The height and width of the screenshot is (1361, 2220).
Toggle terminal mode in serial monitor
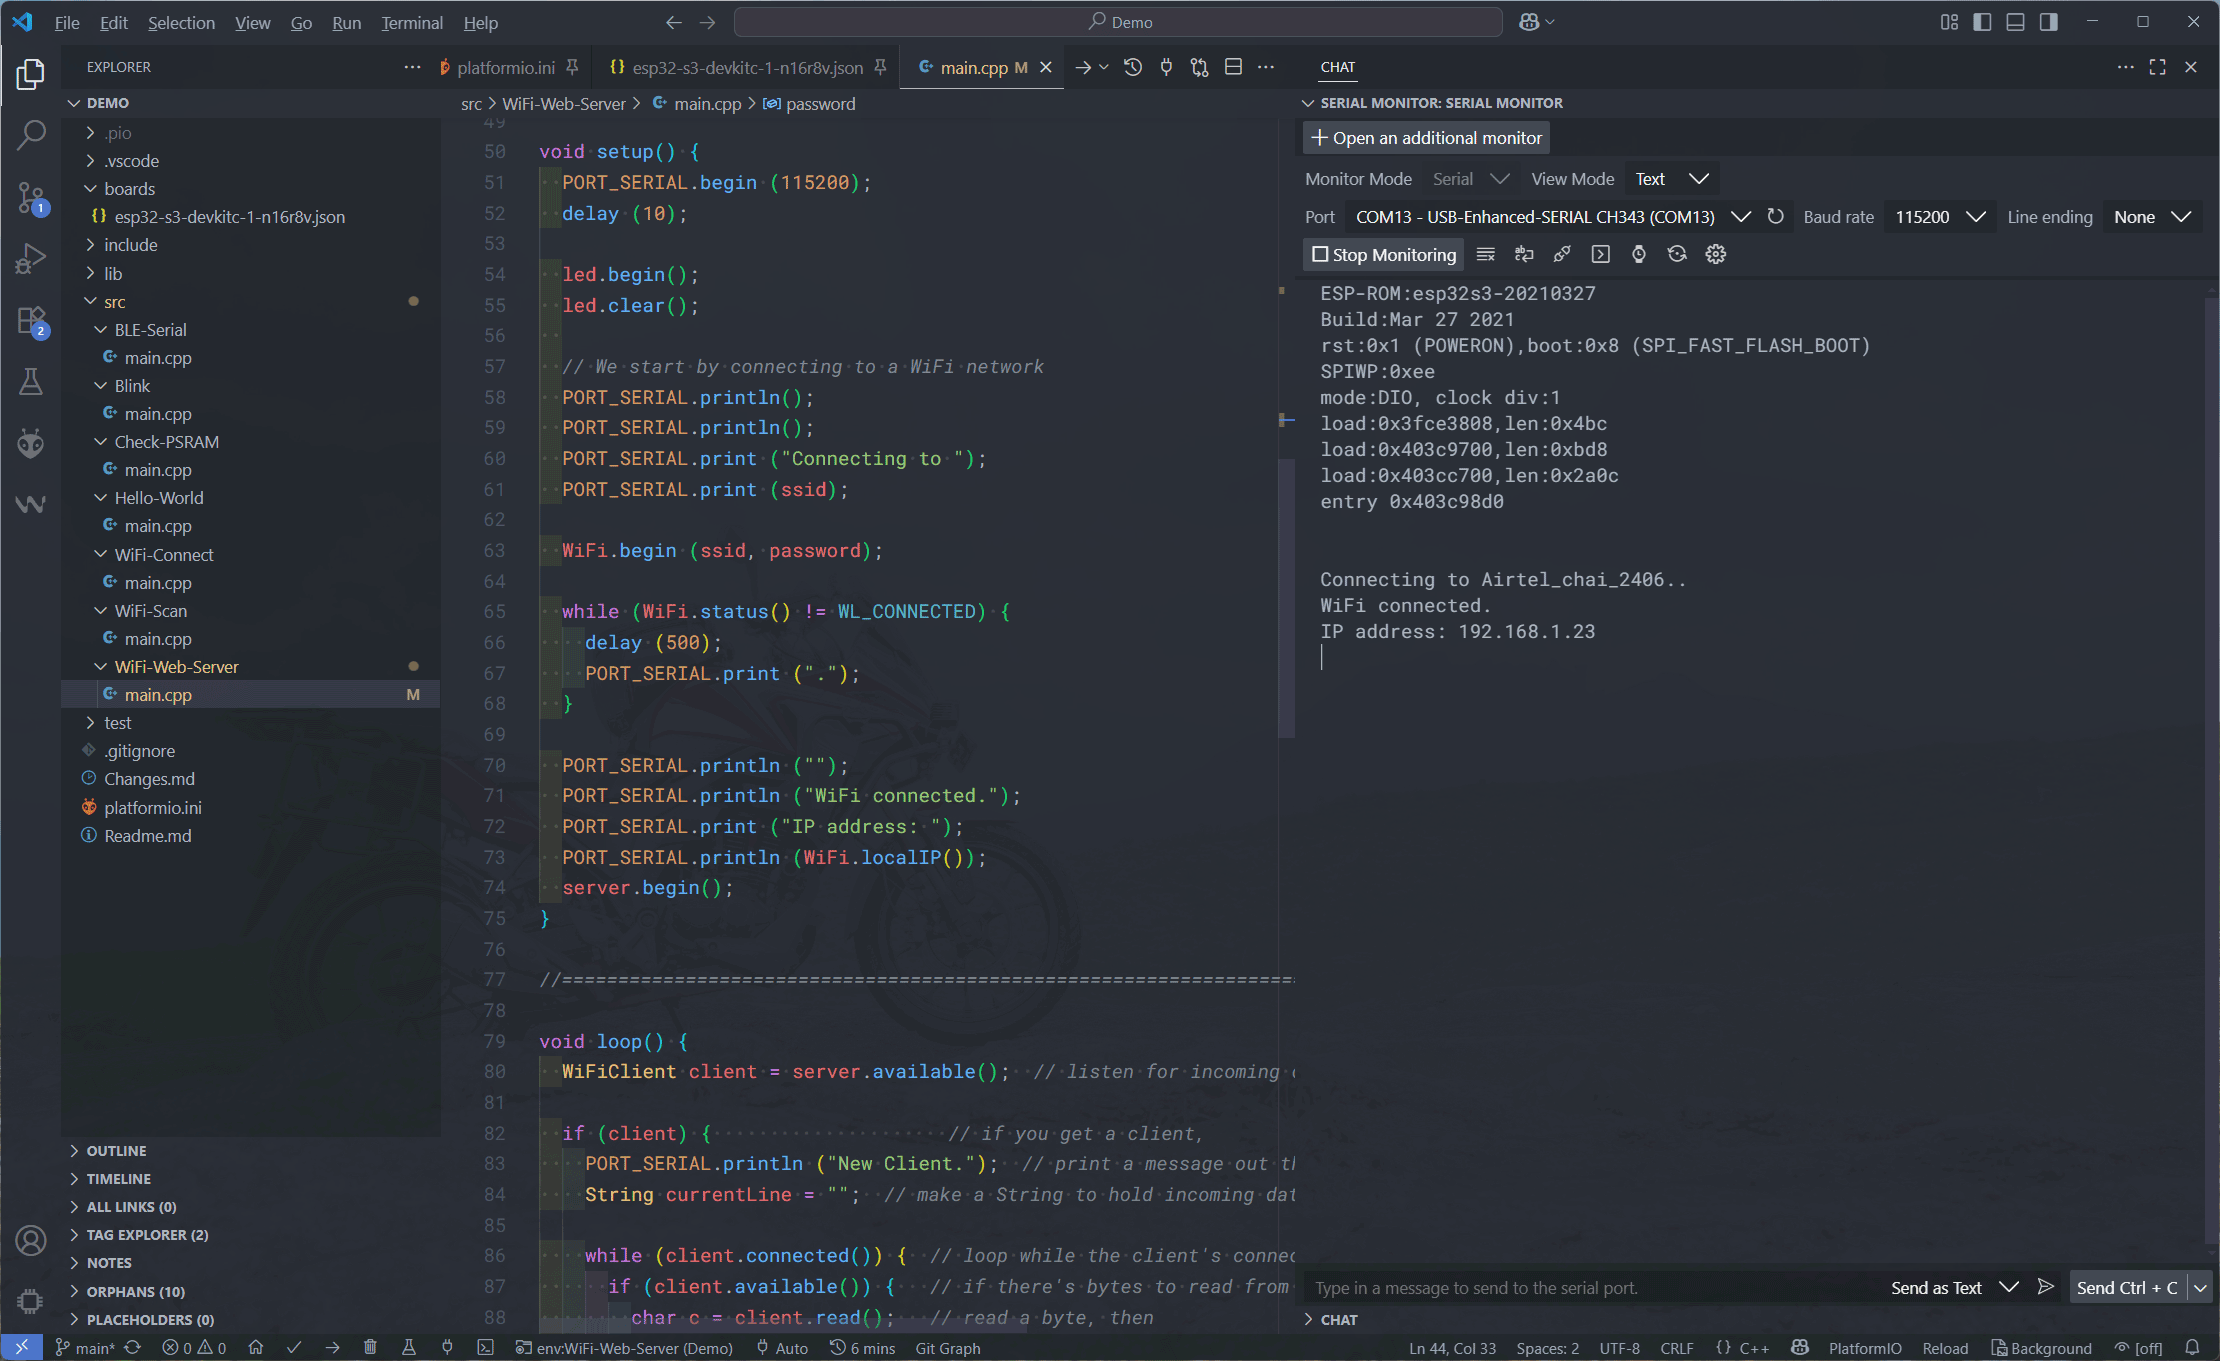(1600, 254)
